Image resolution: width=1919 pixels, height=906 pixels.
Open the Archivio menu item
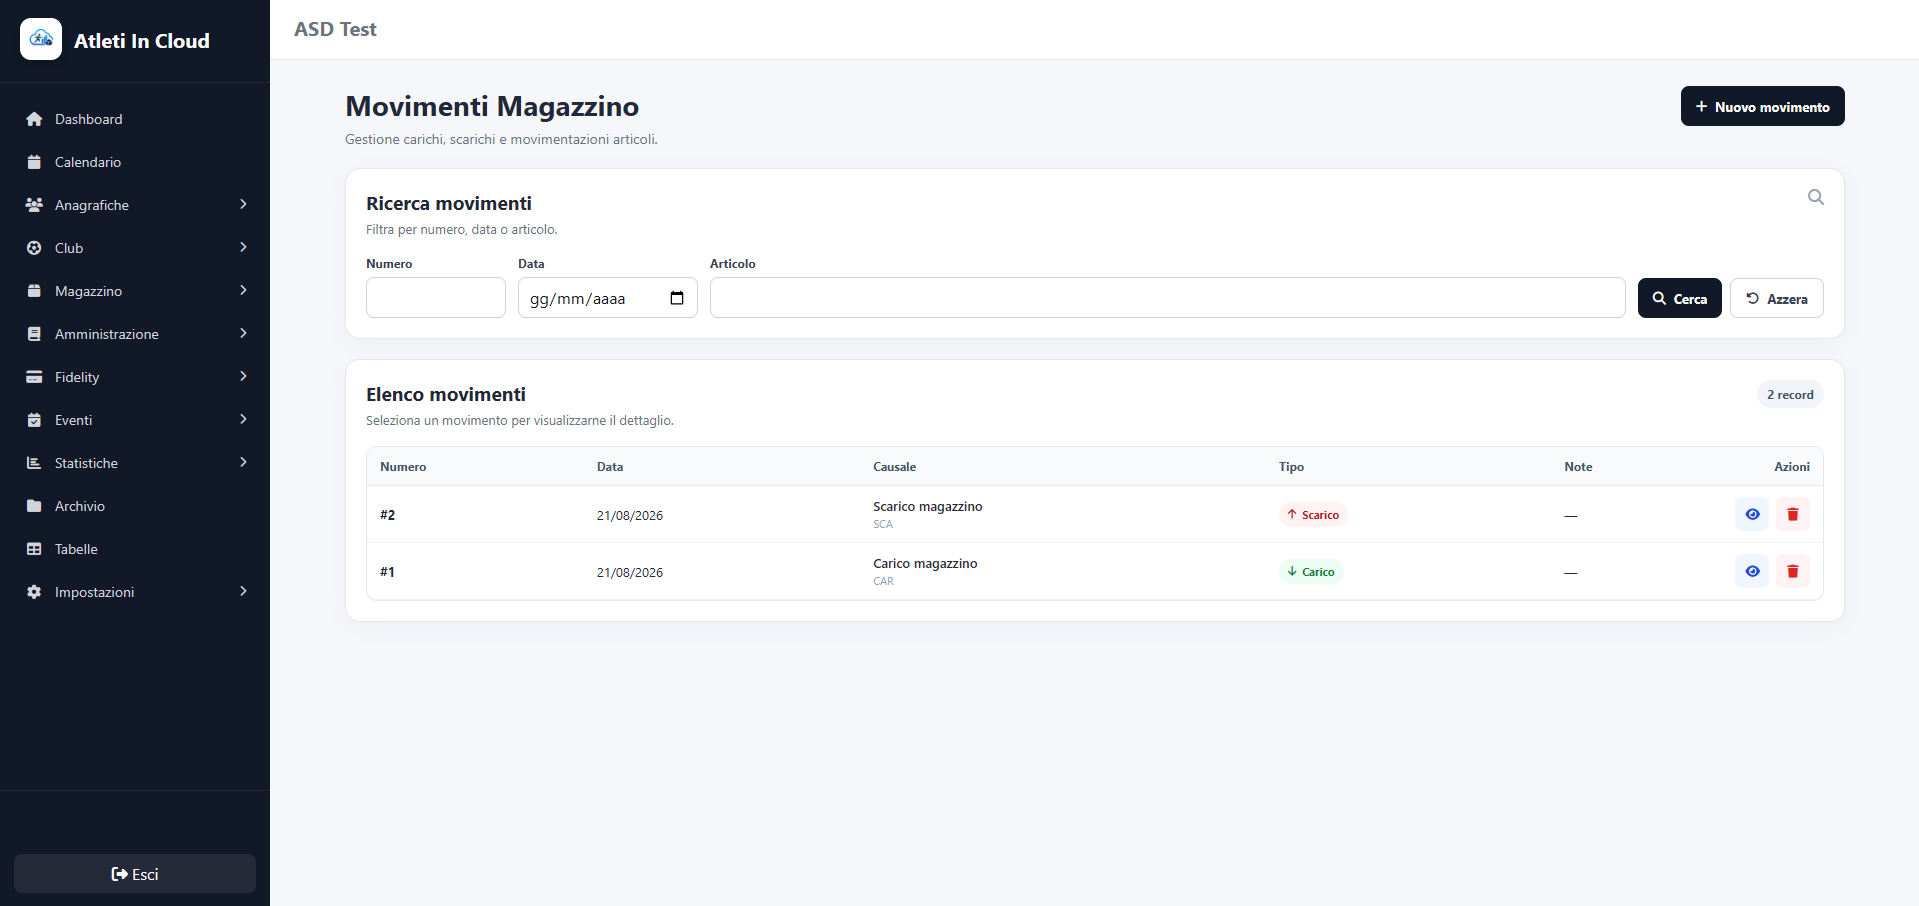click(x=135, y=506)
